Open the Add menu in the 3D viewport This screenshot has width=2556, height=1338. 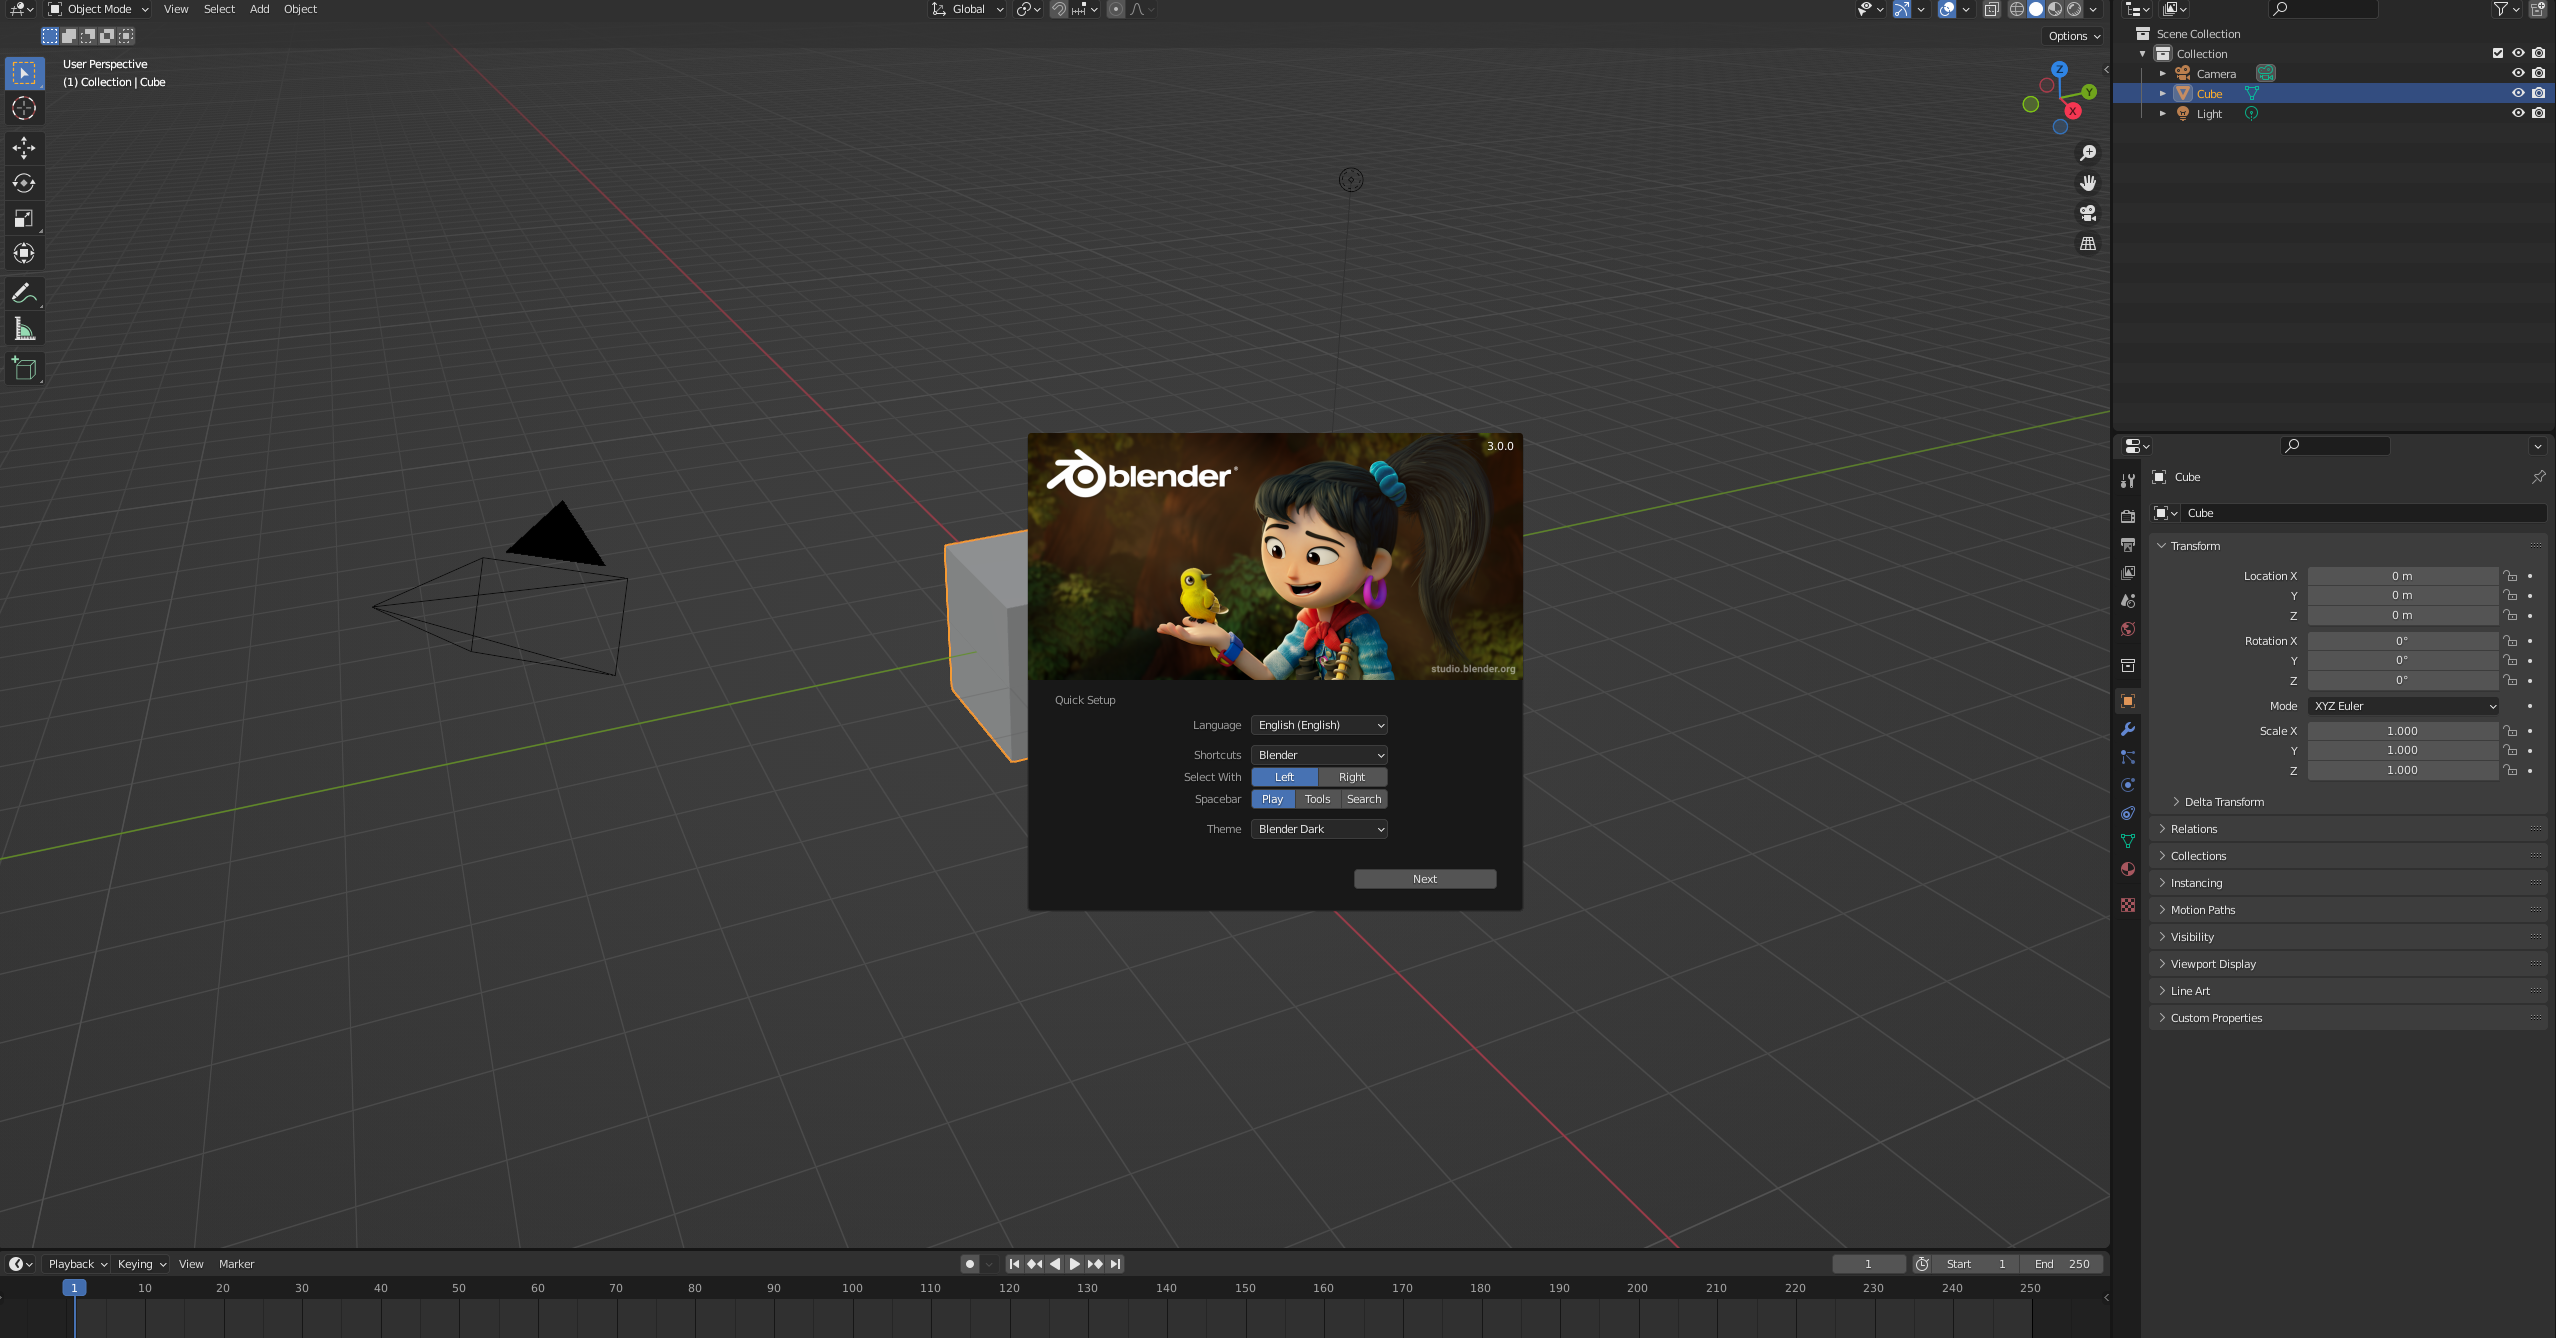coord(258,9)
